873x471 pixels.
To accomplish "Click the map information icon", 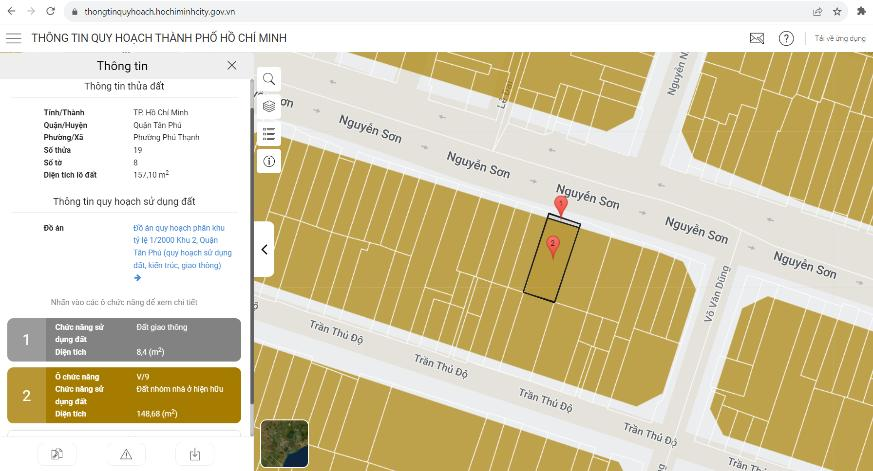I will 269,161.
